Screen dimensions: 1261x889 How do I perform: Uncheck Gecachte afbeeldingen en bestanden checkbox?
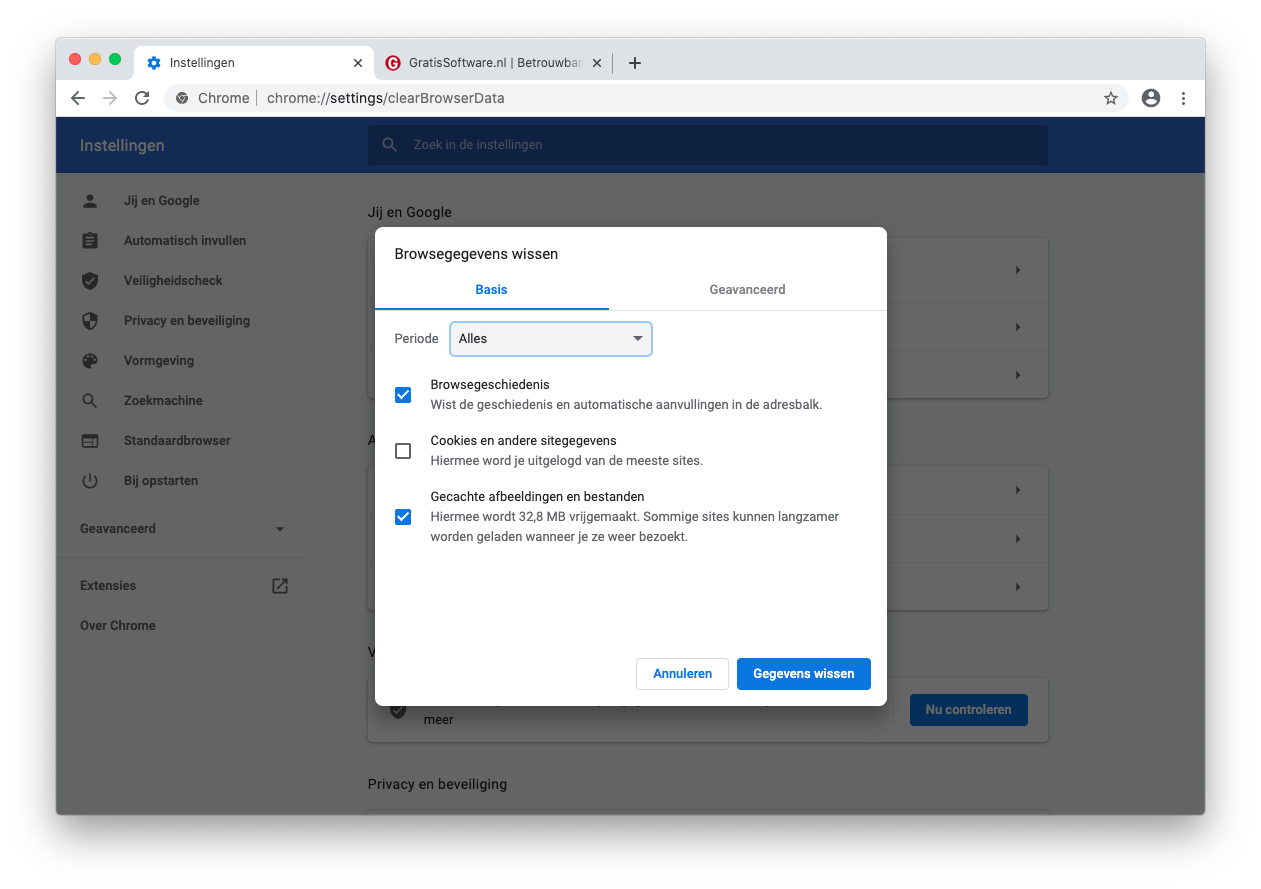403,517
